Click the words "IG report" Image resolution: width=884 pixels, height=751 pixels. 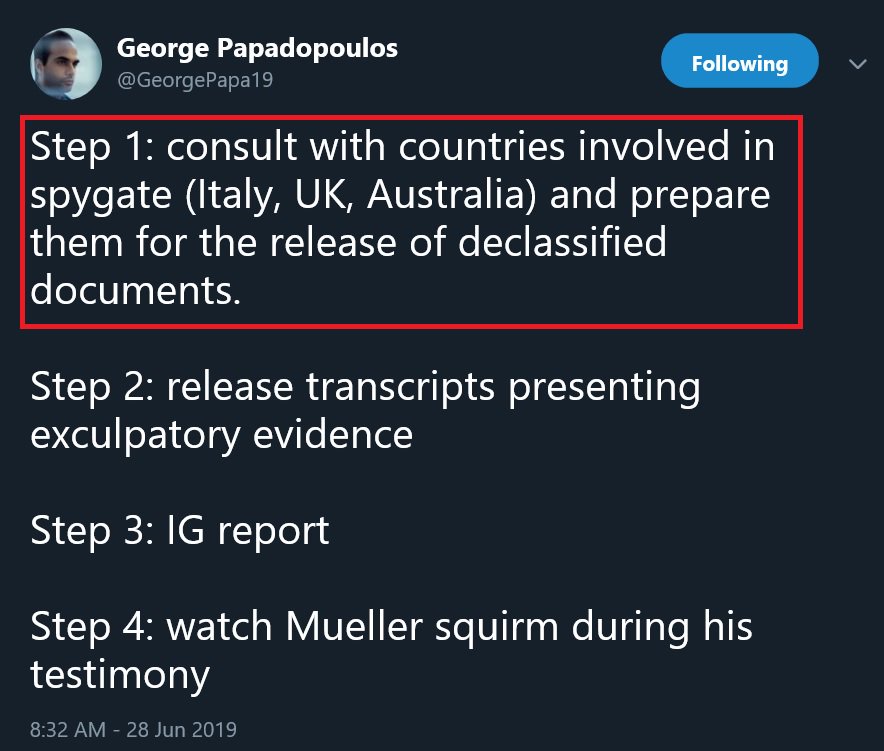247,531
